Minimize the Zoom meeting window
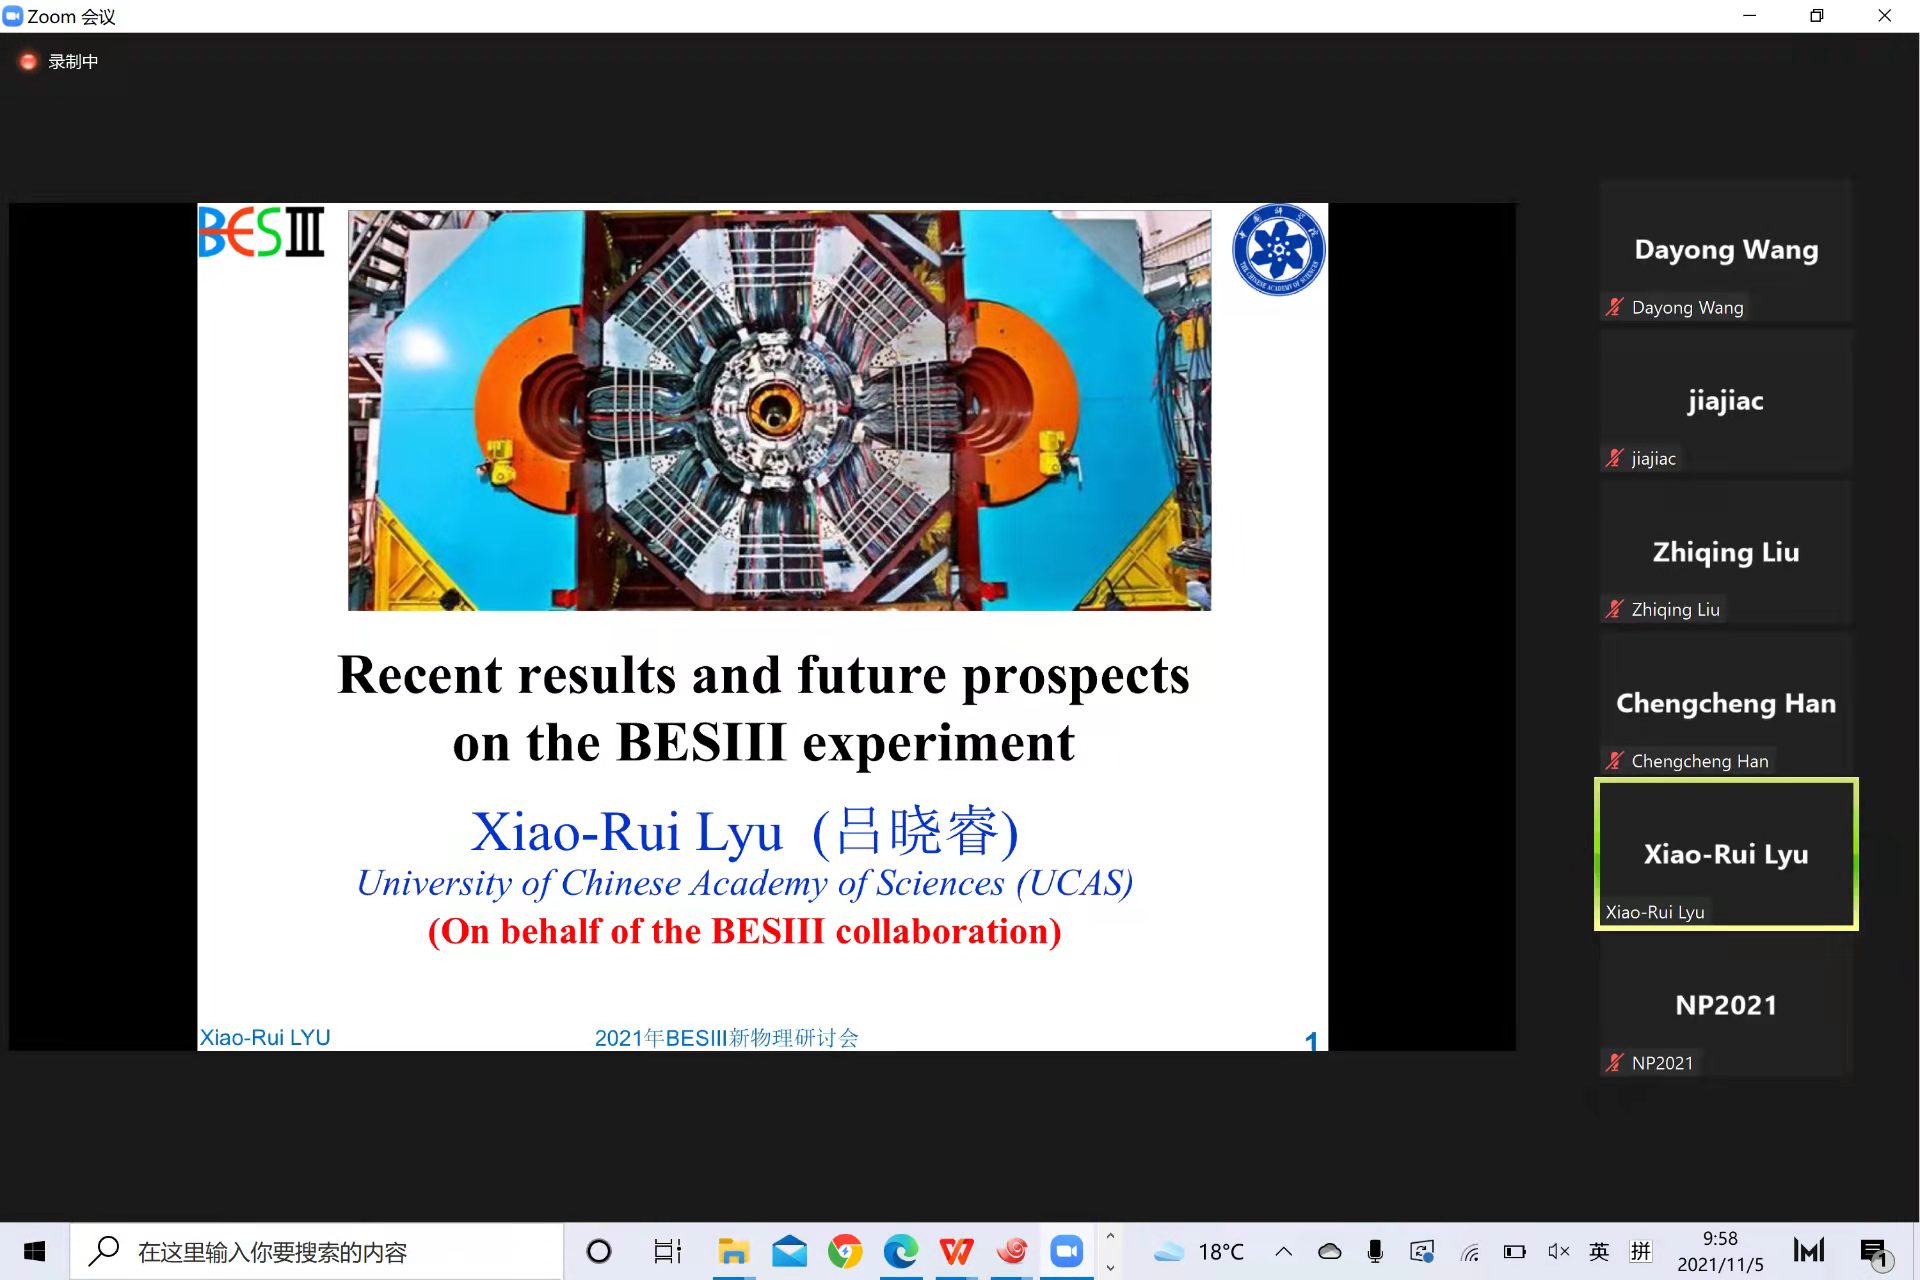Viewport: 1920px width, 1280px height. (x=1749, y=16)
